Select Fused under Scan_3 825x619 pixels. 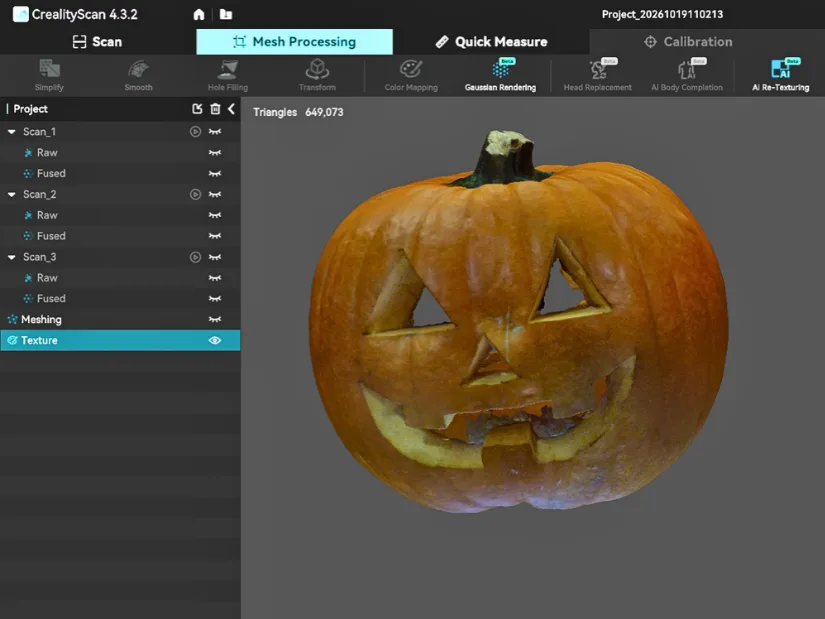tap(120, 298)
